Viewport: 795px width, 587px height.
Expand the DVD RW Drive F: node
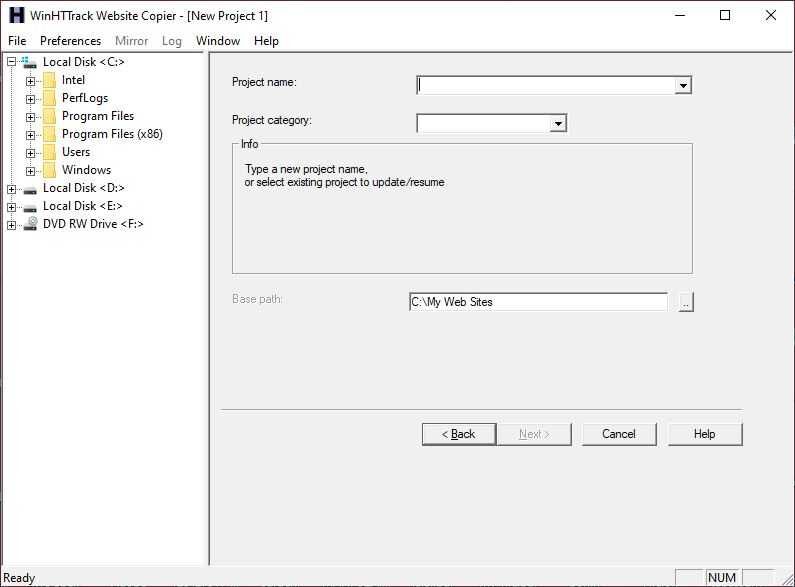12,225
